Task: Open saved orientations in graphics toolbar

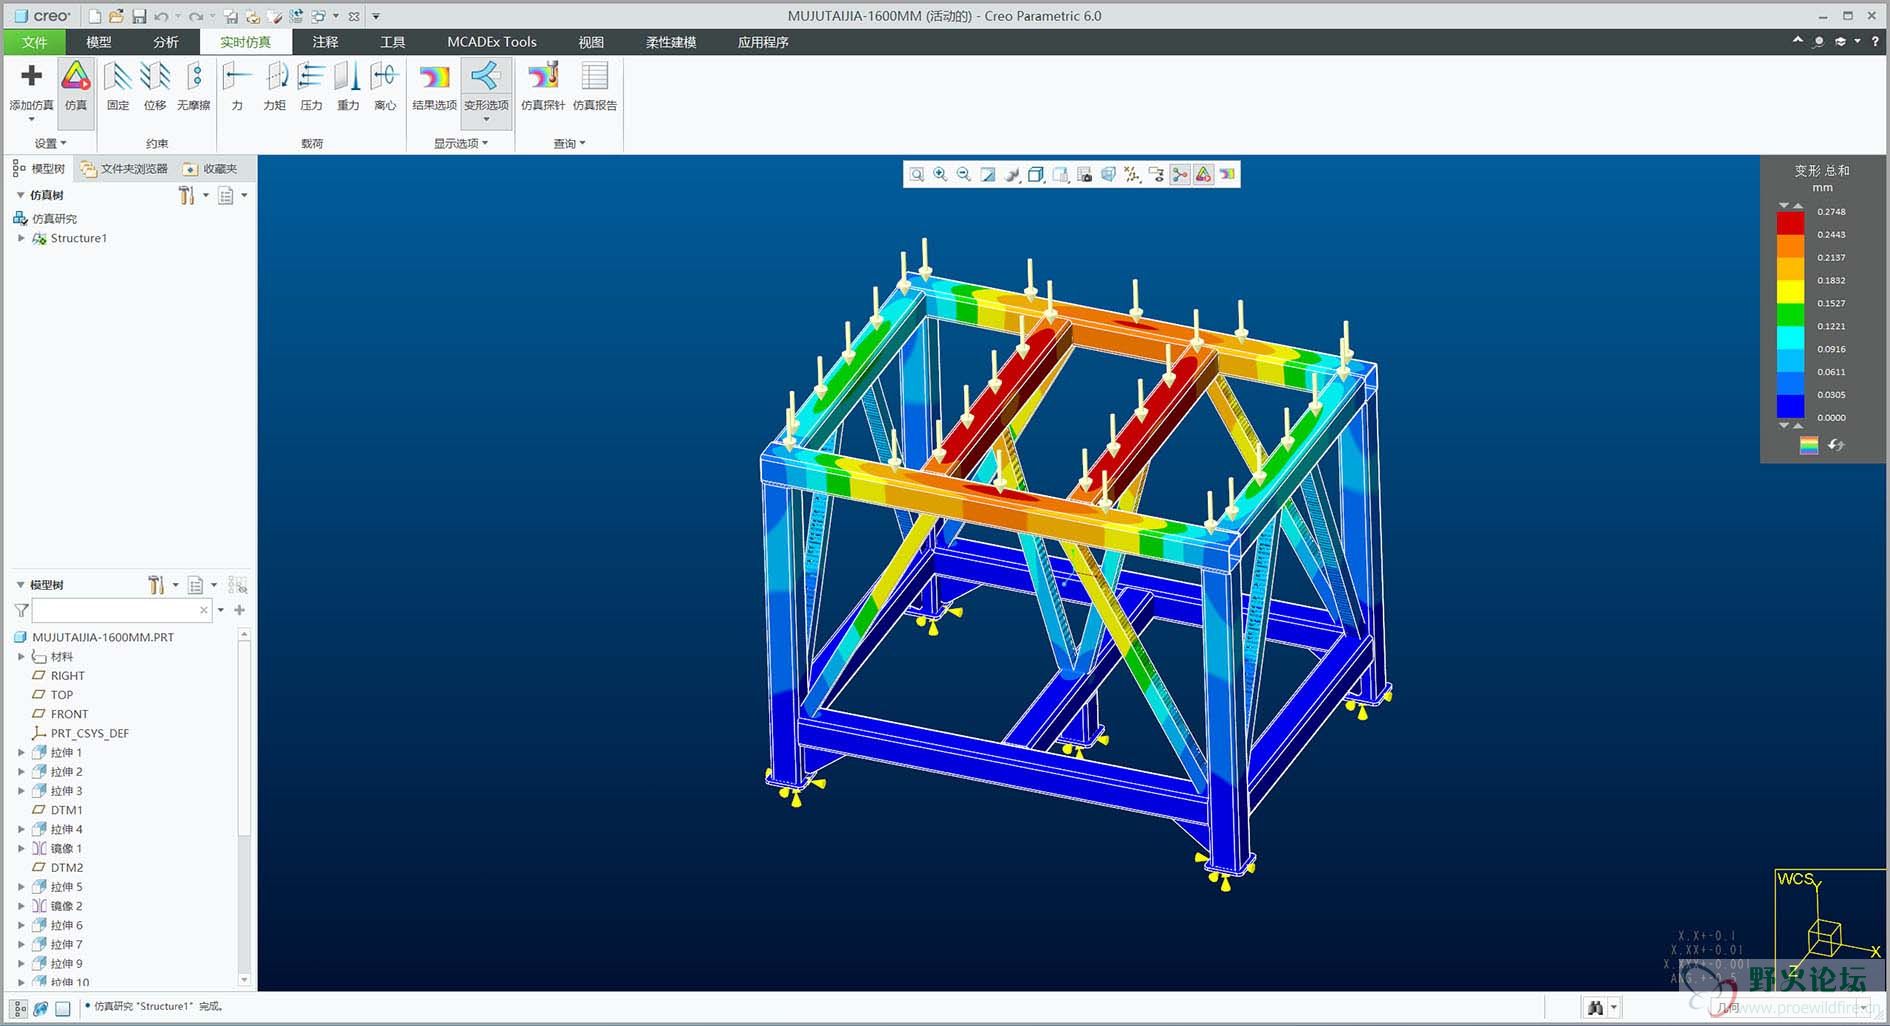Action: [1060, 175]
